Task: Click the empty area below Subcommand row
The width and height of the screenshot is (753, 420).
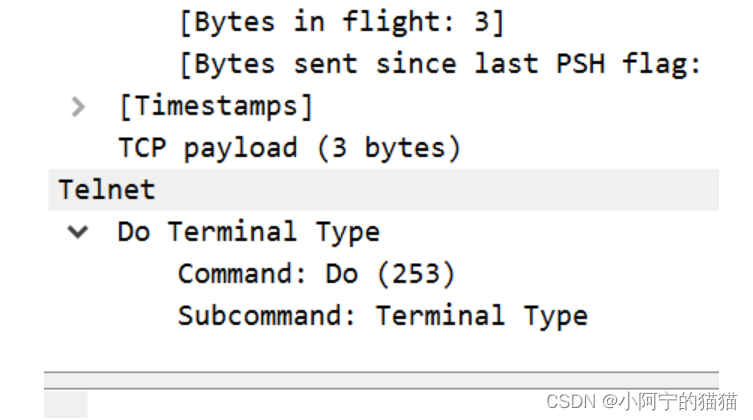Action: [x=381, y=352]
